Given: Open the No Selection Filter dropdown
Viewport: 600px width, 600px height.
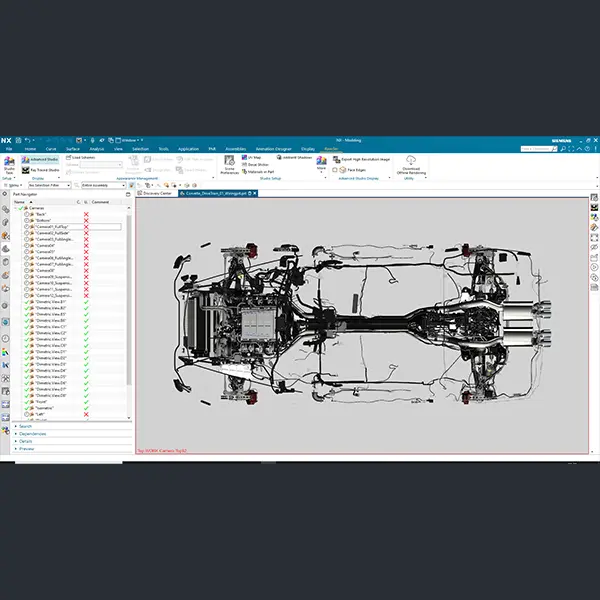Looking at the screenshot, I should click(x=50, y=185).
